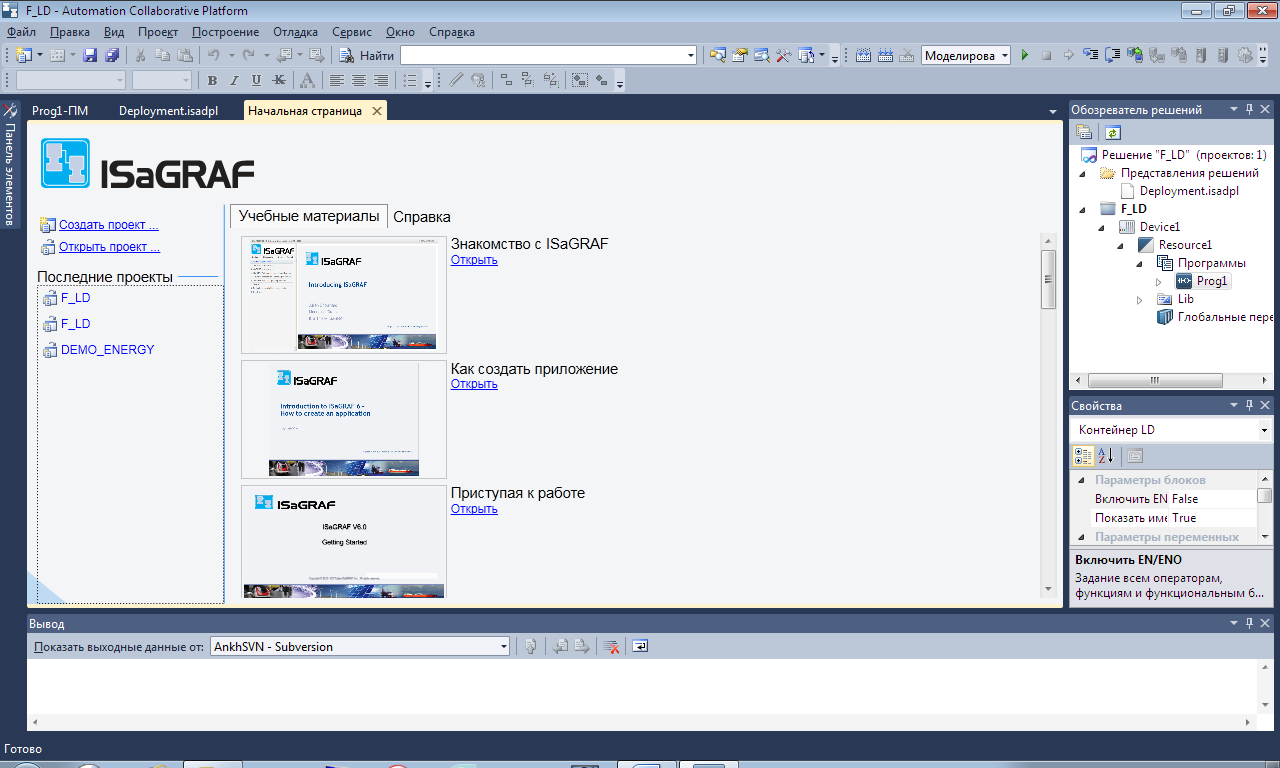Screen dimensions: 1280x768
Task: Open the Найти search combo box dropdown
Action: coord(689,55)
